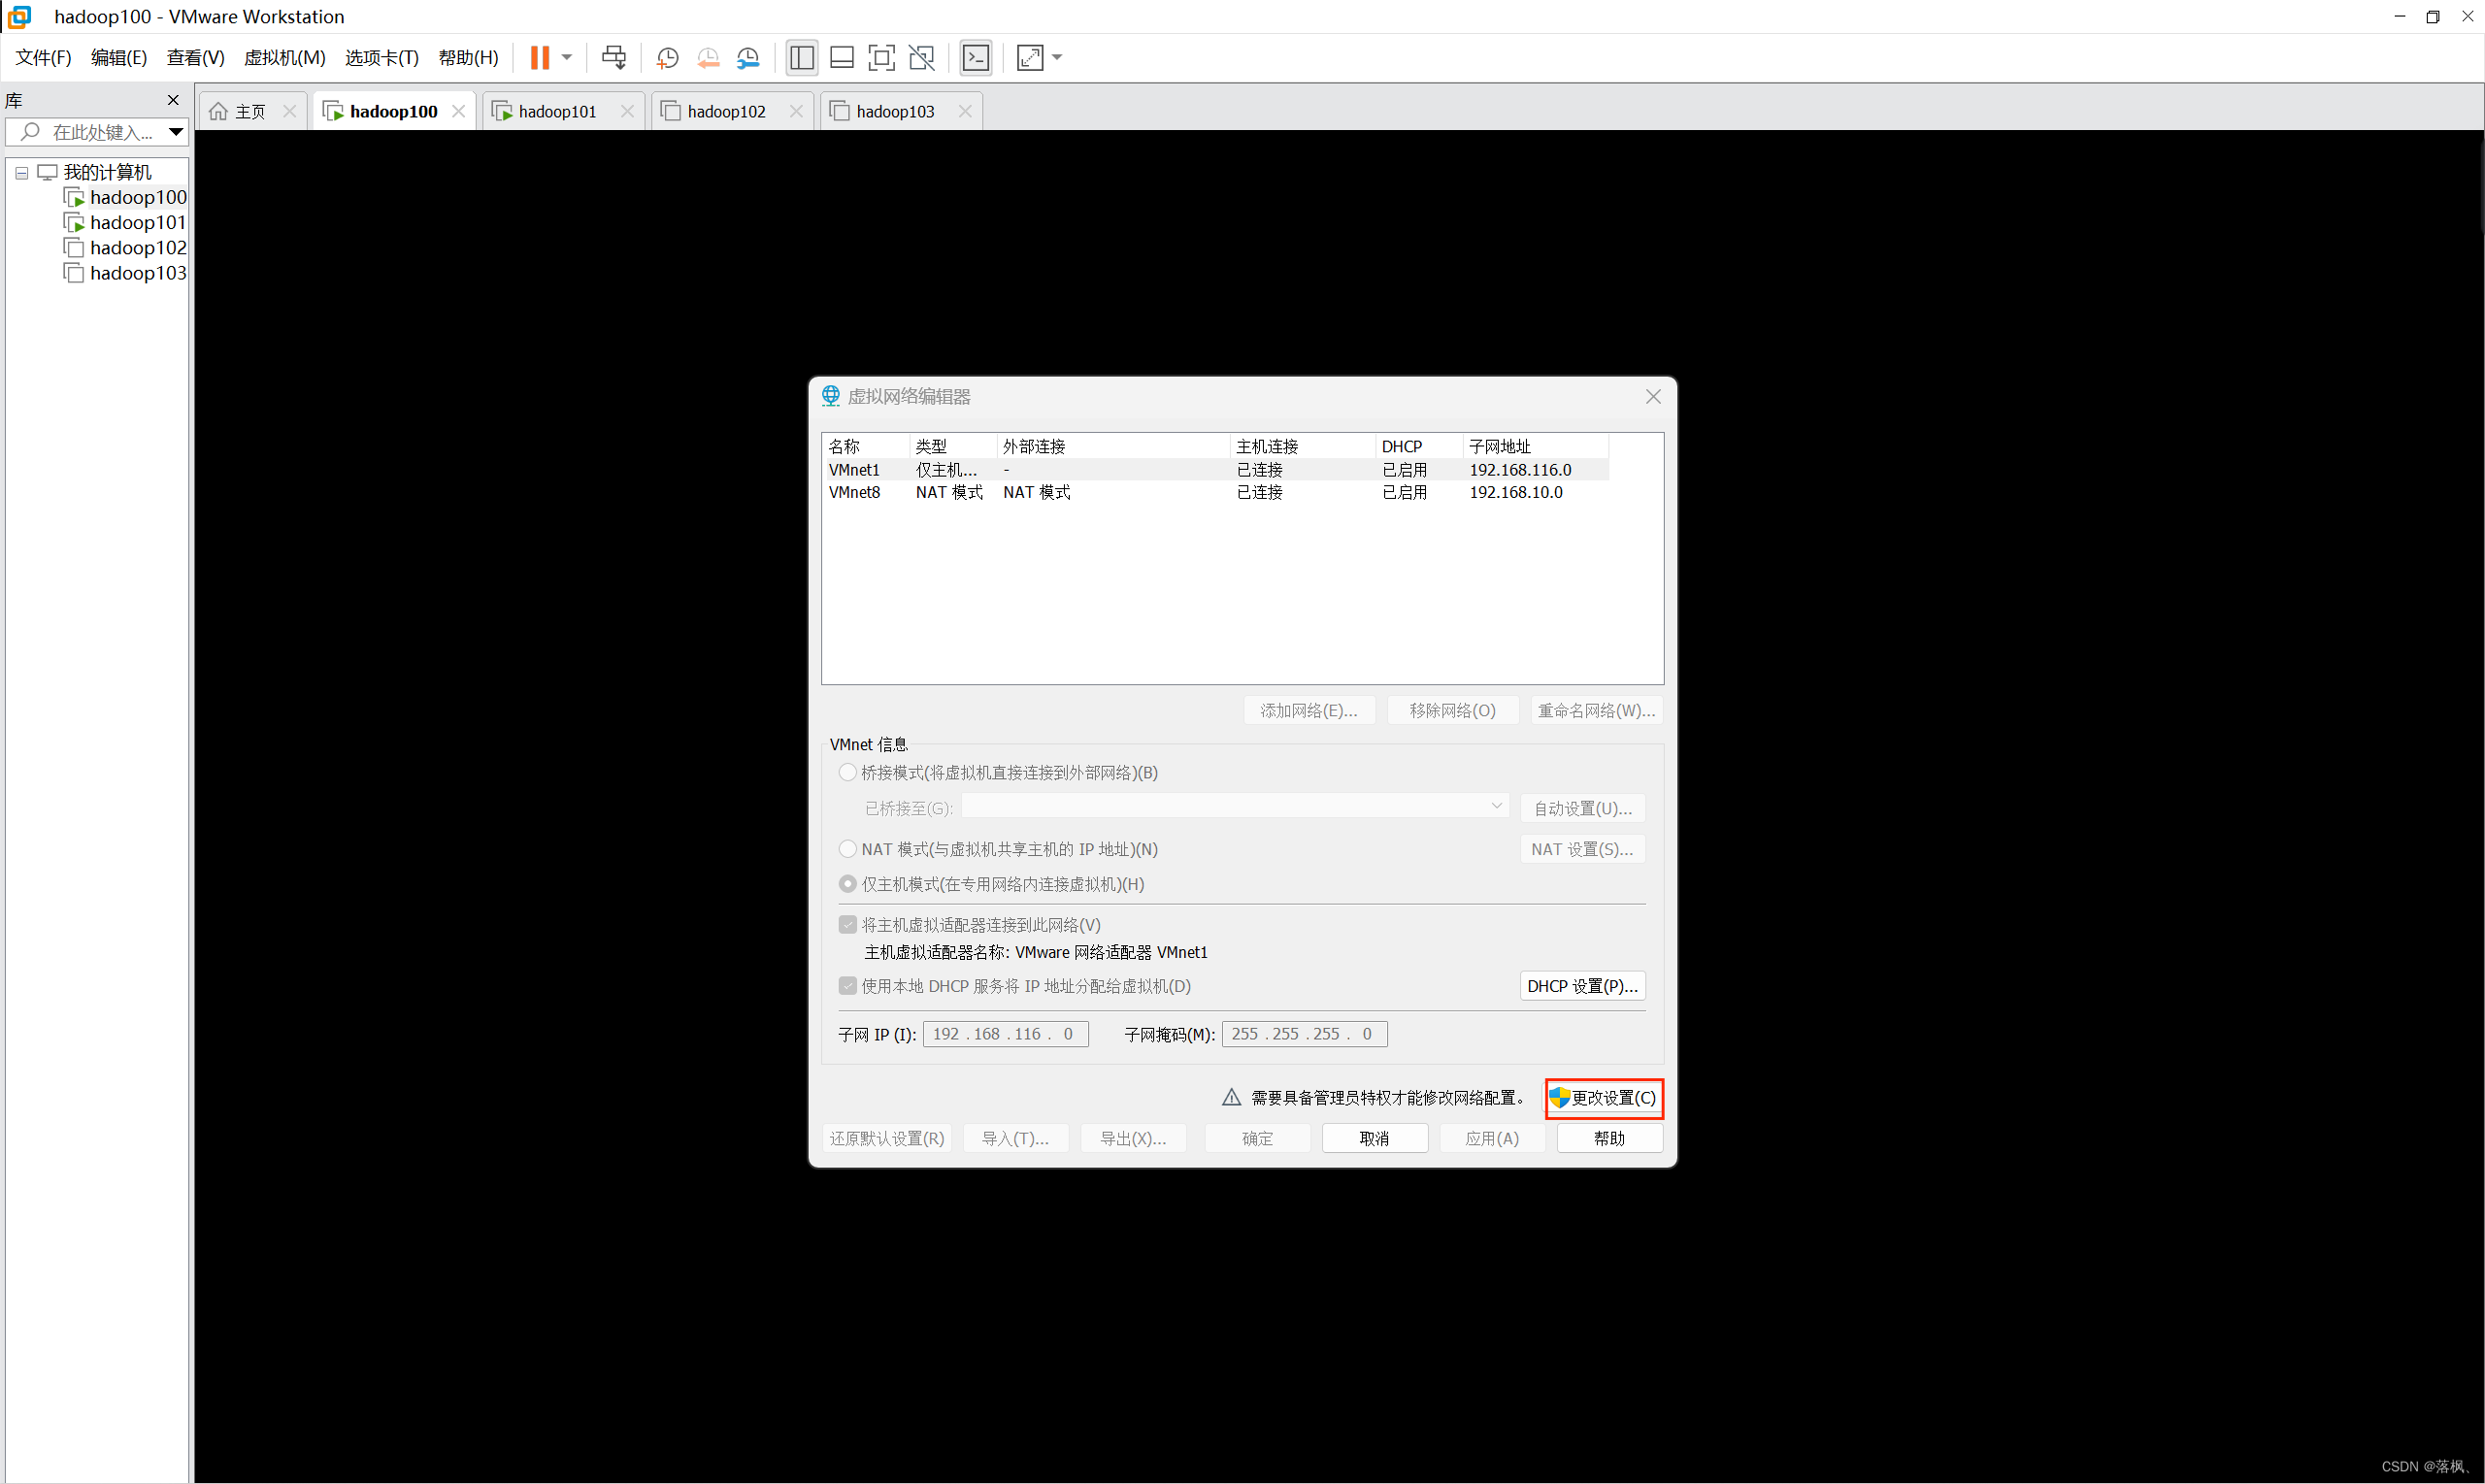Screen dimensions: 2485x1484
Task: Open the 帮助(H) menu
Action: (468, 57)
